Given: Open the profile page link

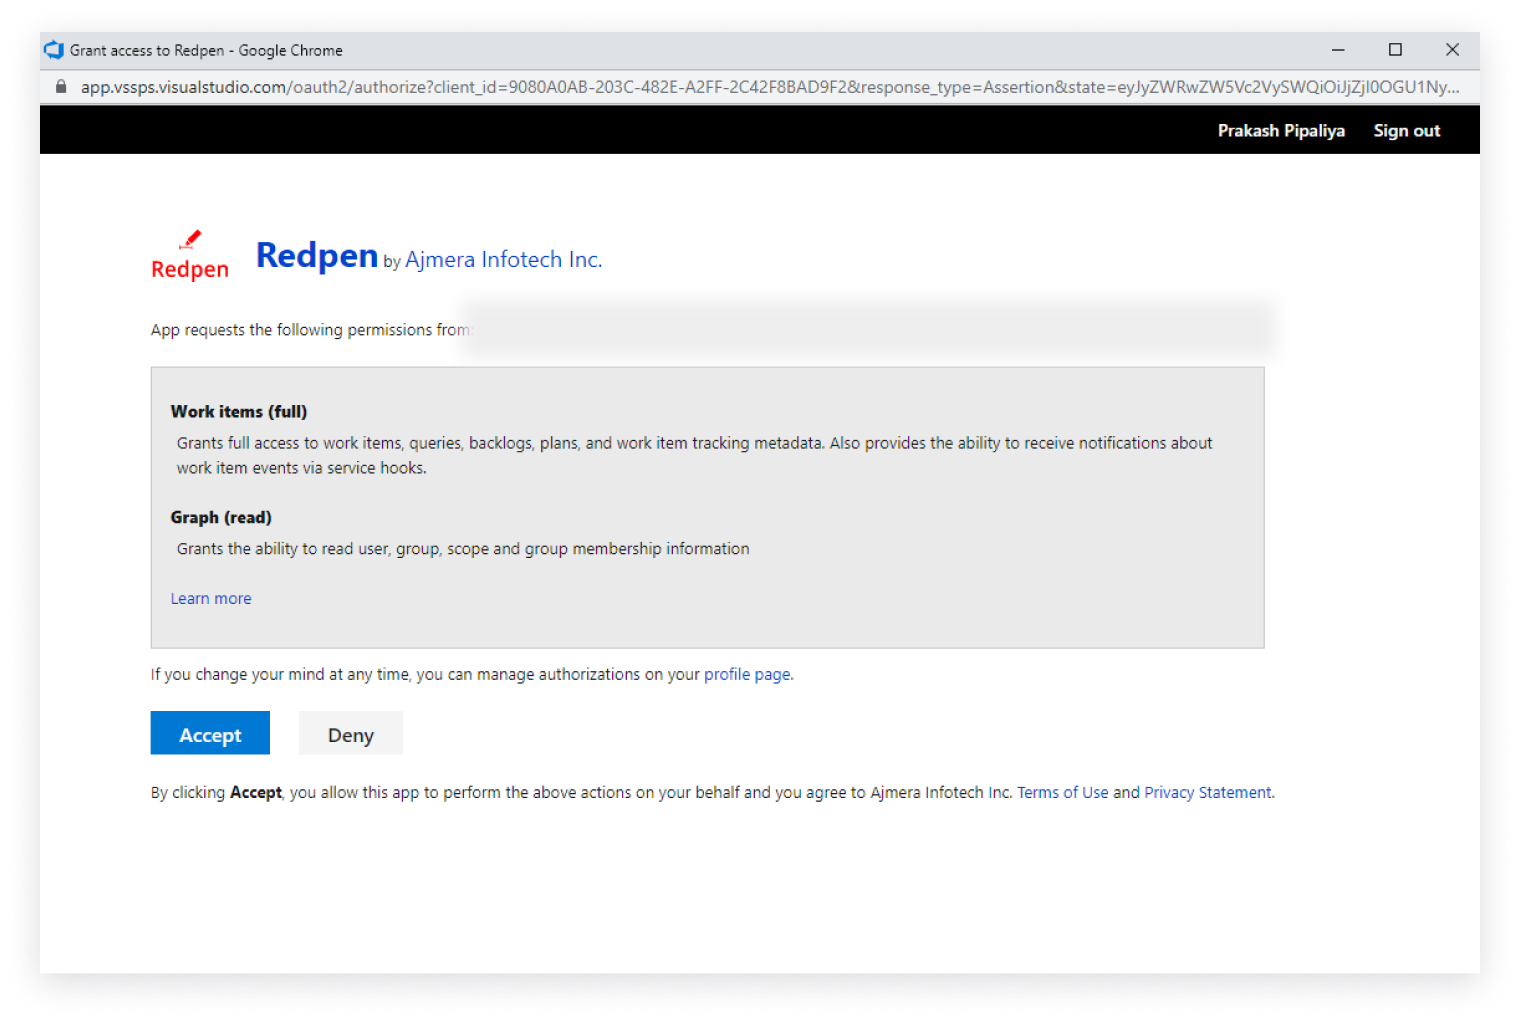Looking at the screenshot, I should tap(747, 674).
